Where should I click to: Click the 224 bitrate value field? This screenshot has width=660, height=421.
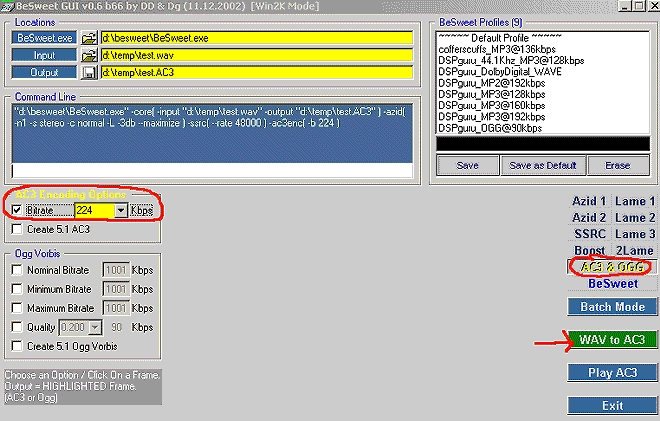tap(94, 210)
